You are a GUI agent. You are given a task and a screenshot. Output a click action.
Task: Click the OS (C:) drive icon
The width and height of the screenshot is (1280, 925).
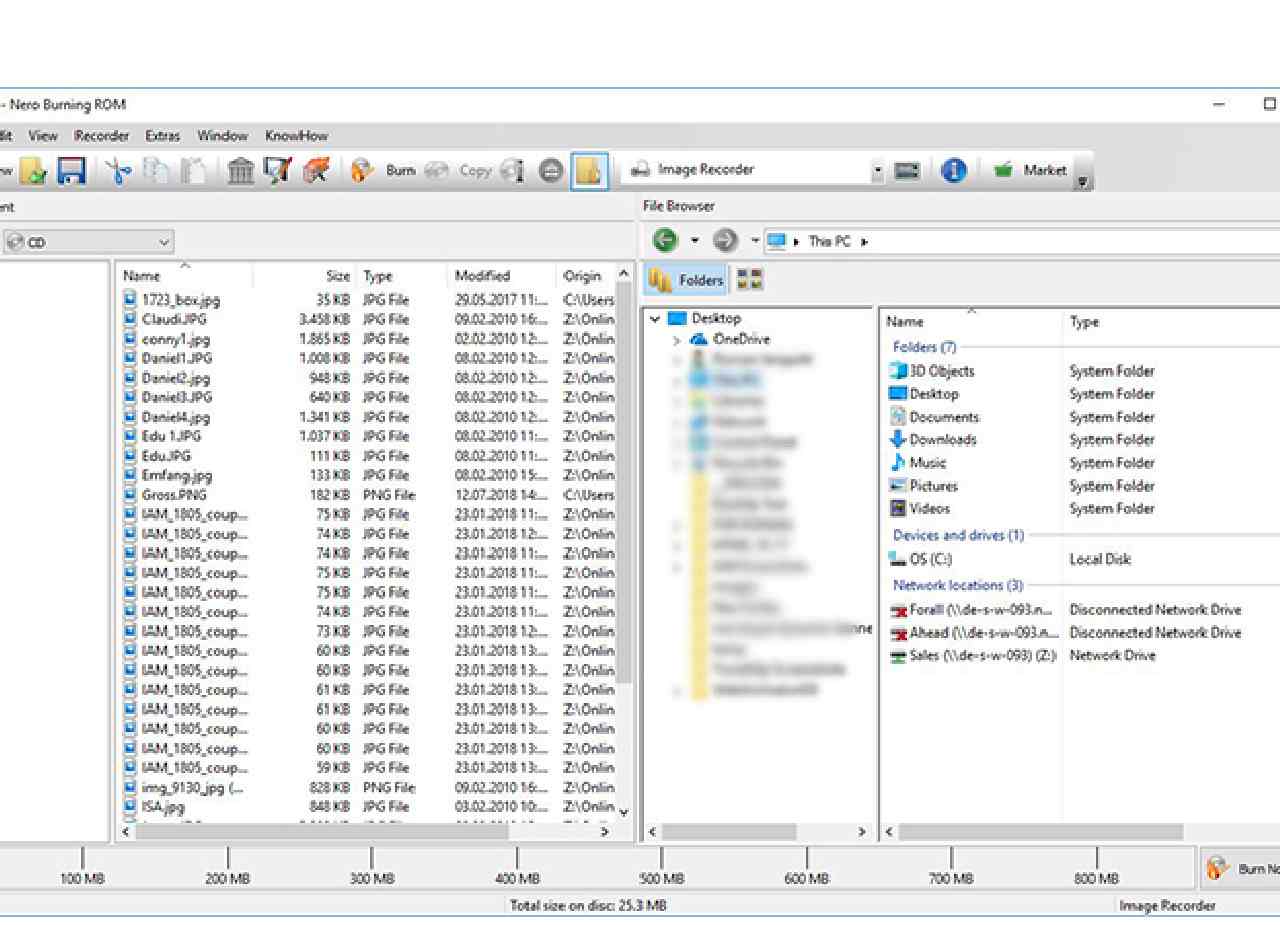[x=898, y=560]
